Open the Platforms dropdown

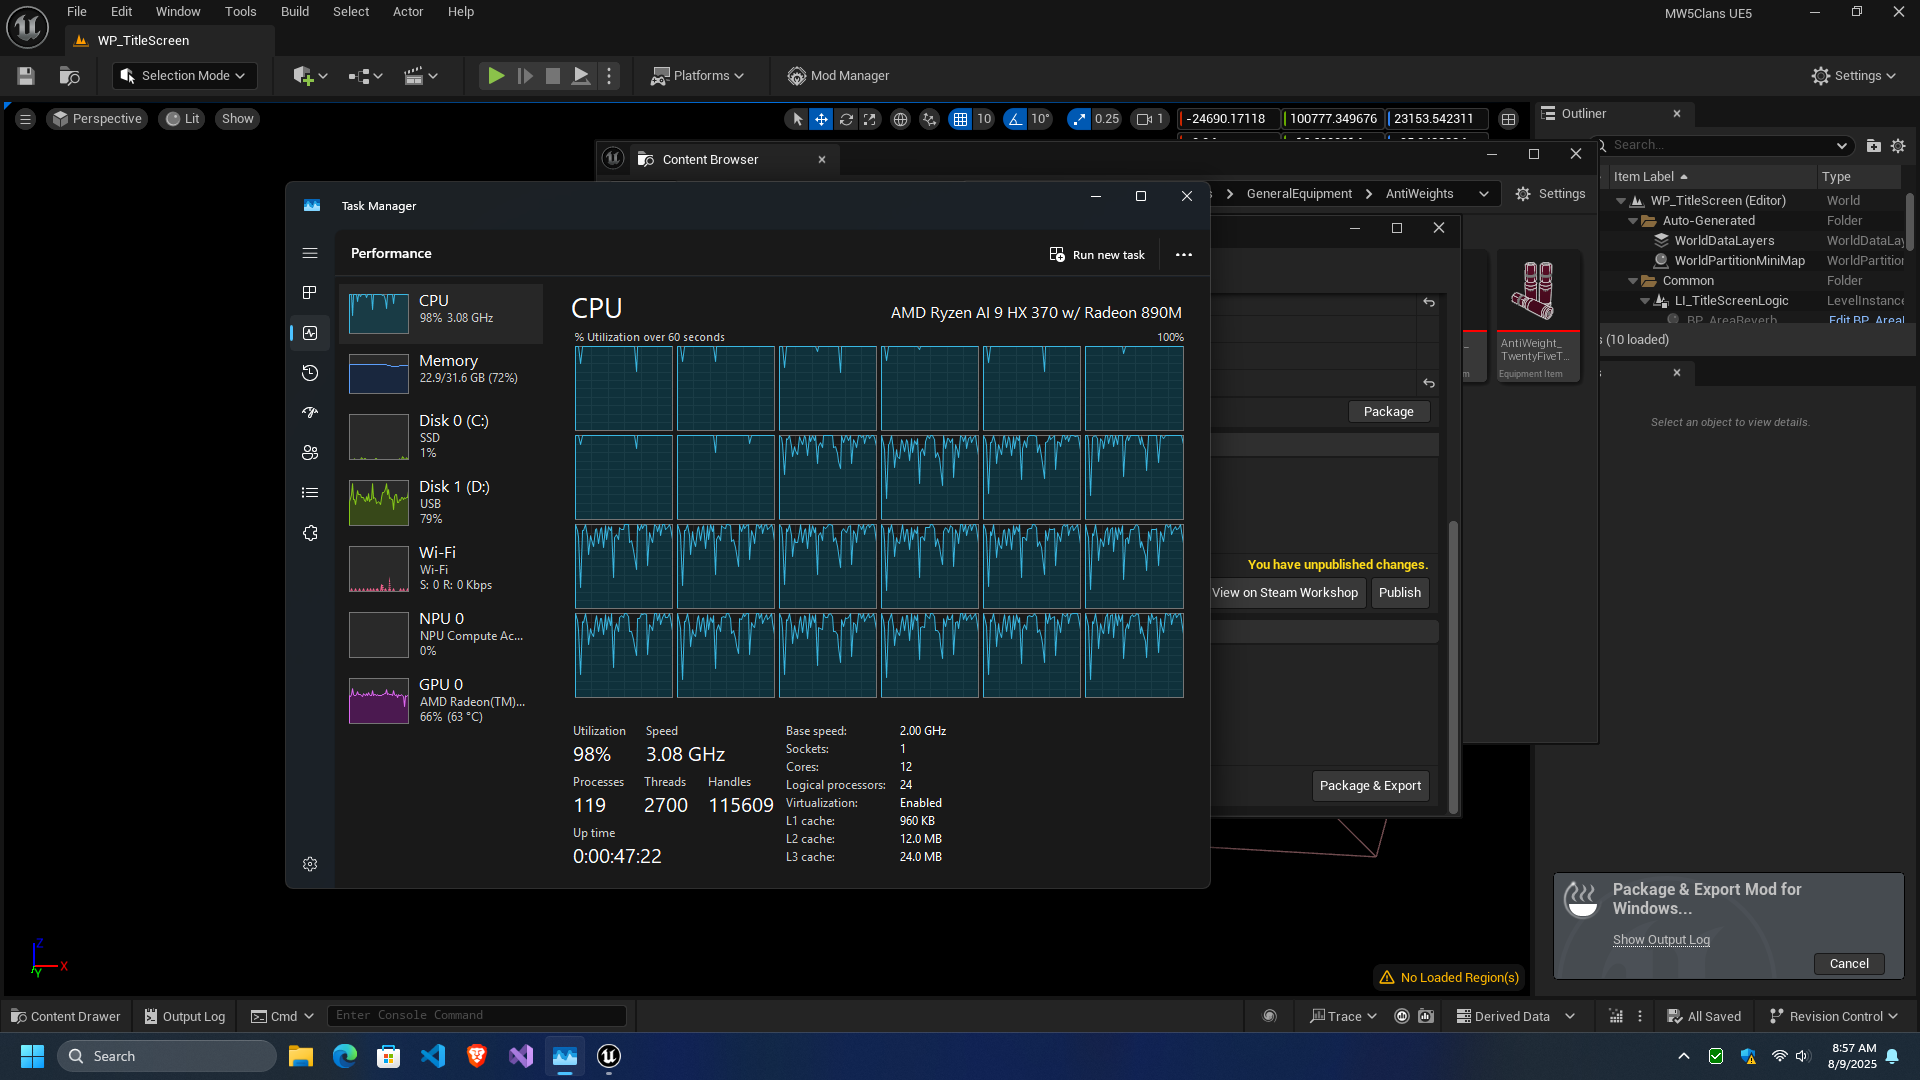pyautogui.click(x=698, y=76)
